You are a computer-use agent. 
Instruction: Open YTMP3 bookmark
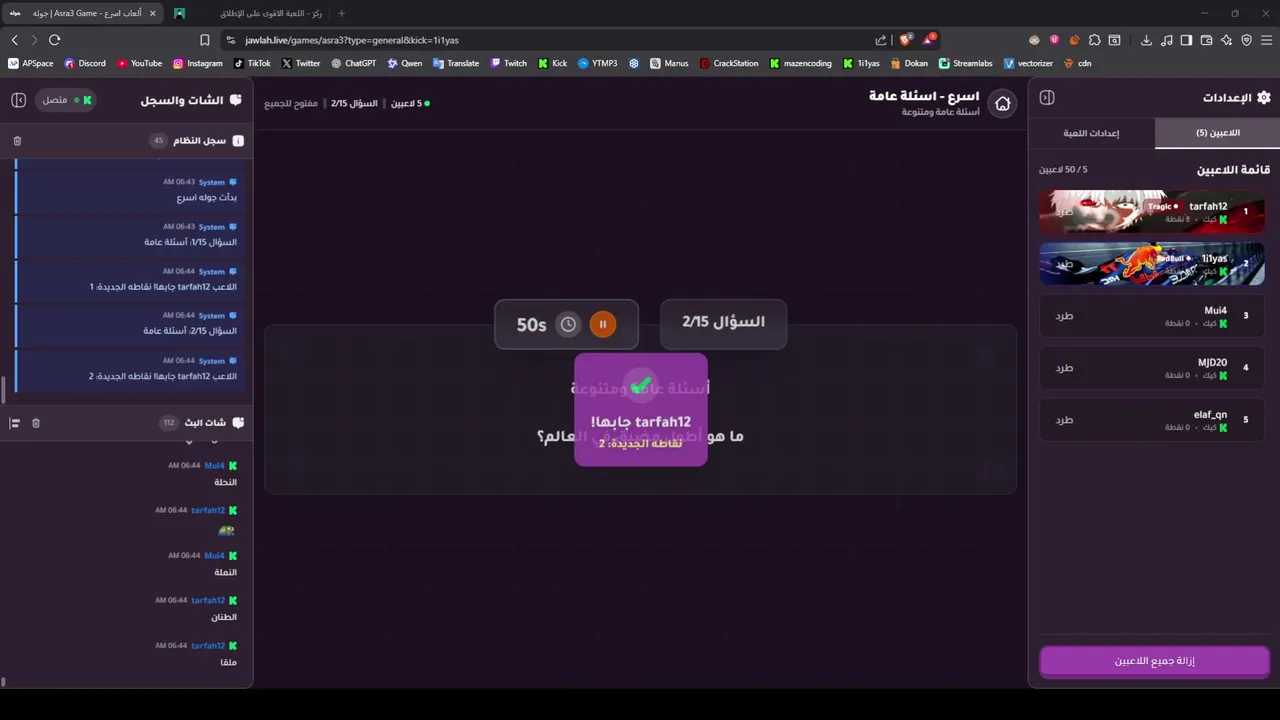click(598, 63)
